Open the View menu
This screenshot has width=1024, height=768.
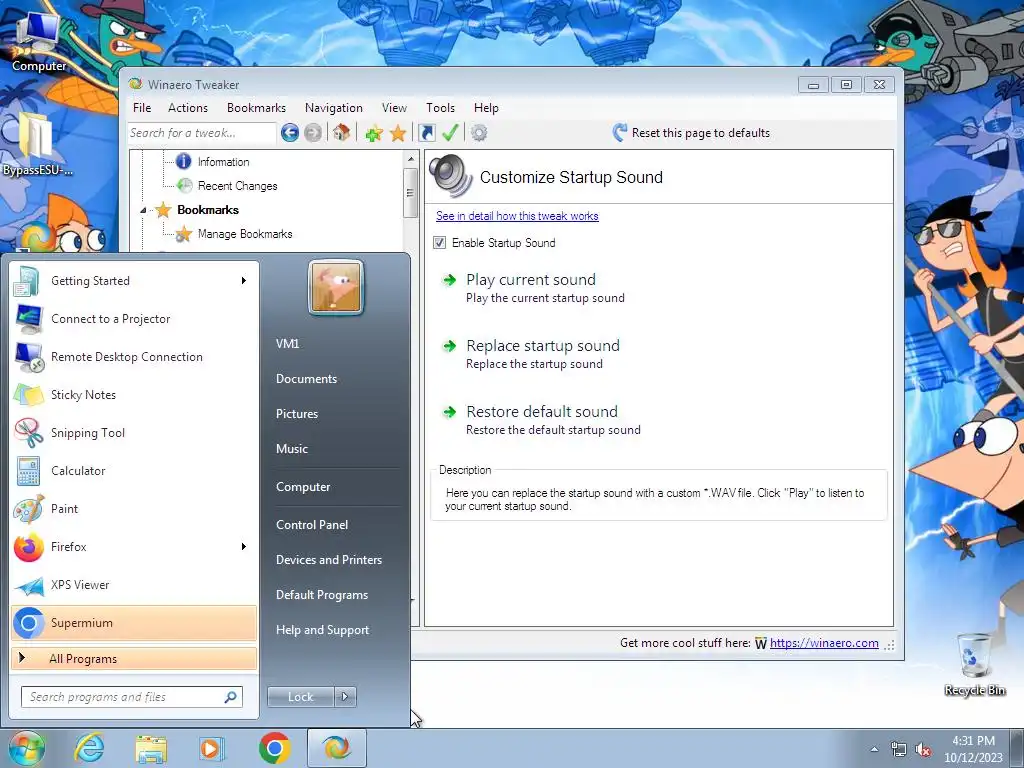394,108
